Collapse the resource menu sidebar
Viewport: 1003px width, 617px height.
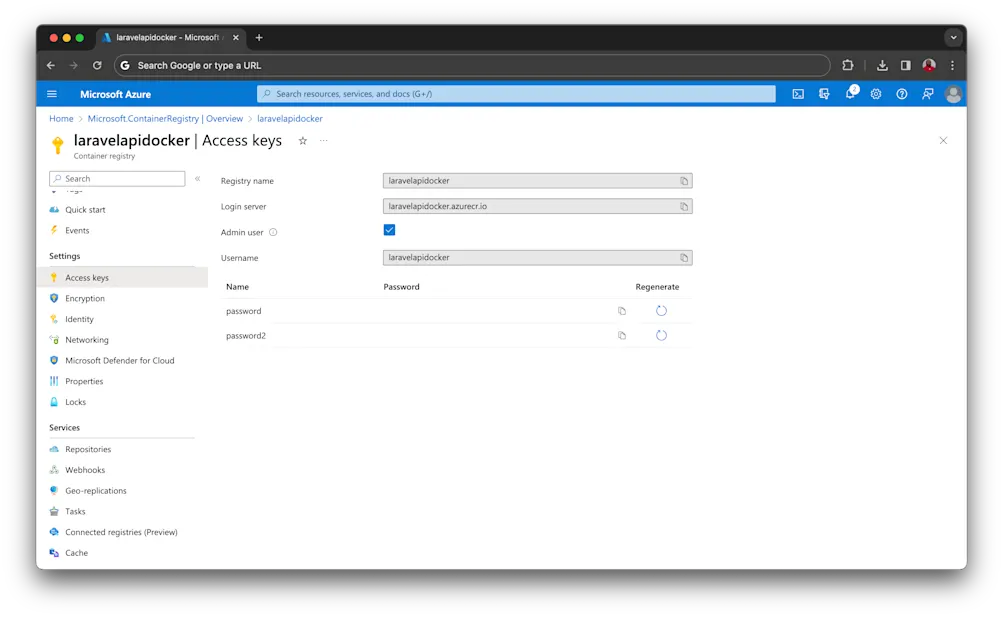click(x=196, y=178)
